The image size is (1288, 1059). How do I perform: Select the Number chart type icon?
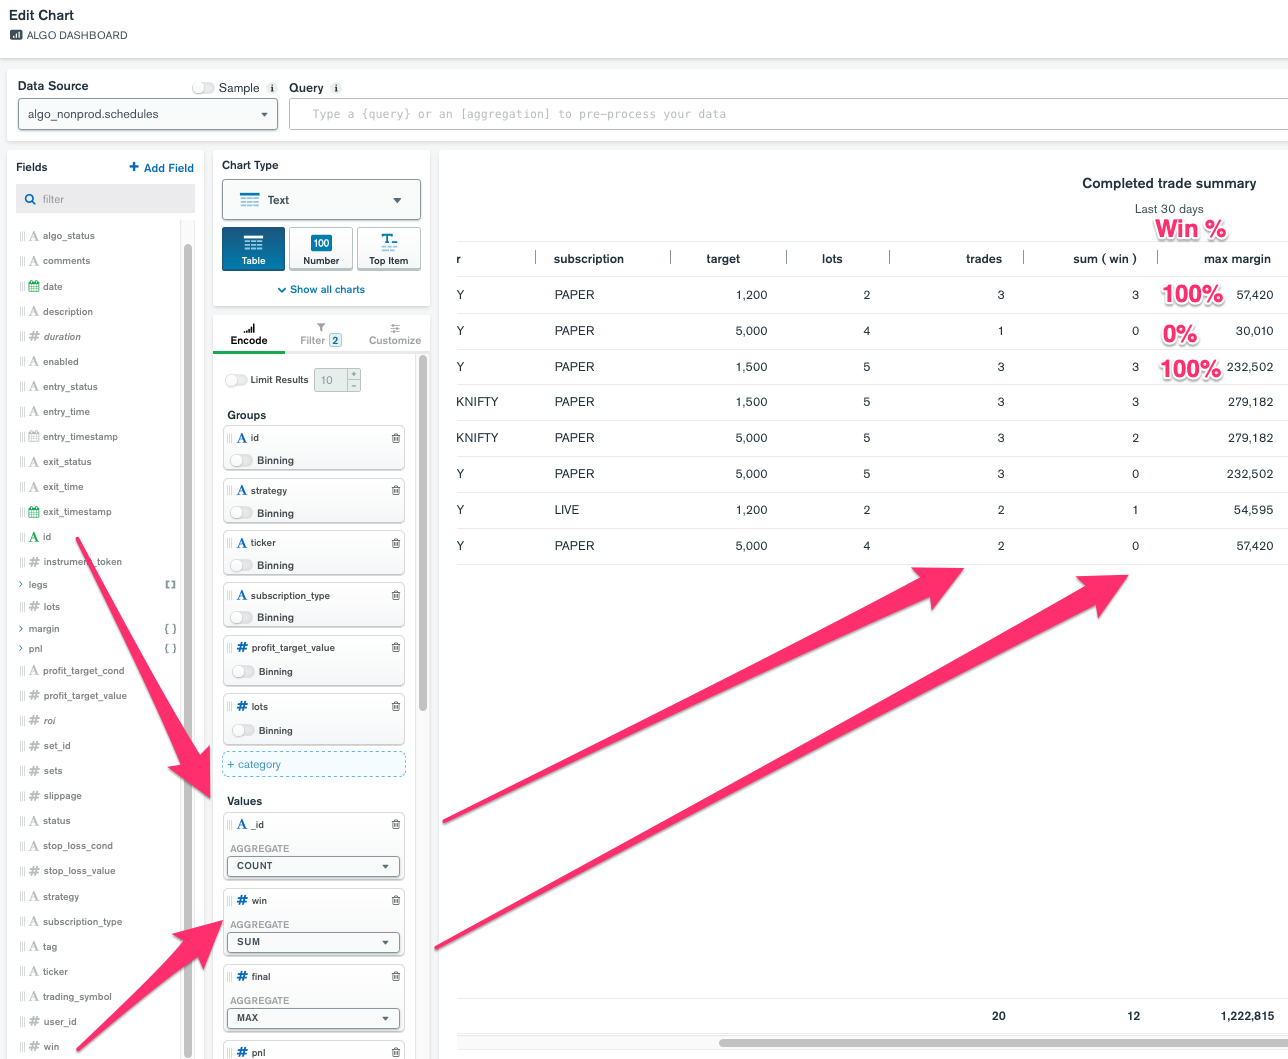click(x=321, y=248)
